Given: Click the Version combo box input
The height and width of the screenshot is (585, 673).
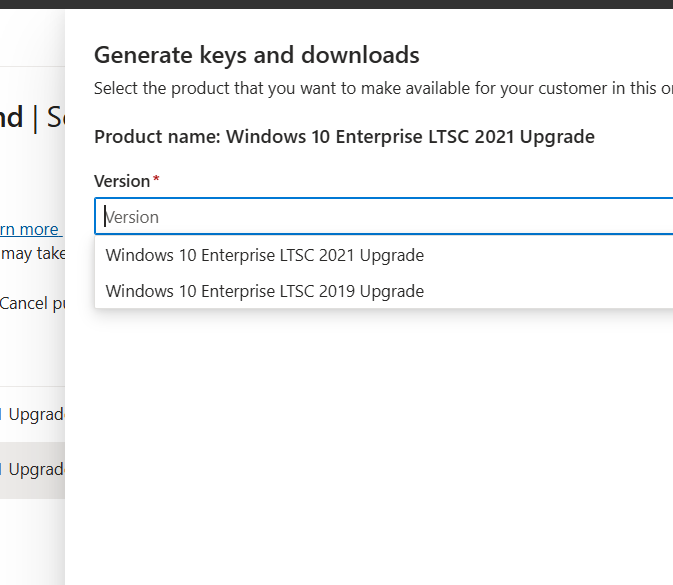Looking at the screenshot, I should (384, 216).
